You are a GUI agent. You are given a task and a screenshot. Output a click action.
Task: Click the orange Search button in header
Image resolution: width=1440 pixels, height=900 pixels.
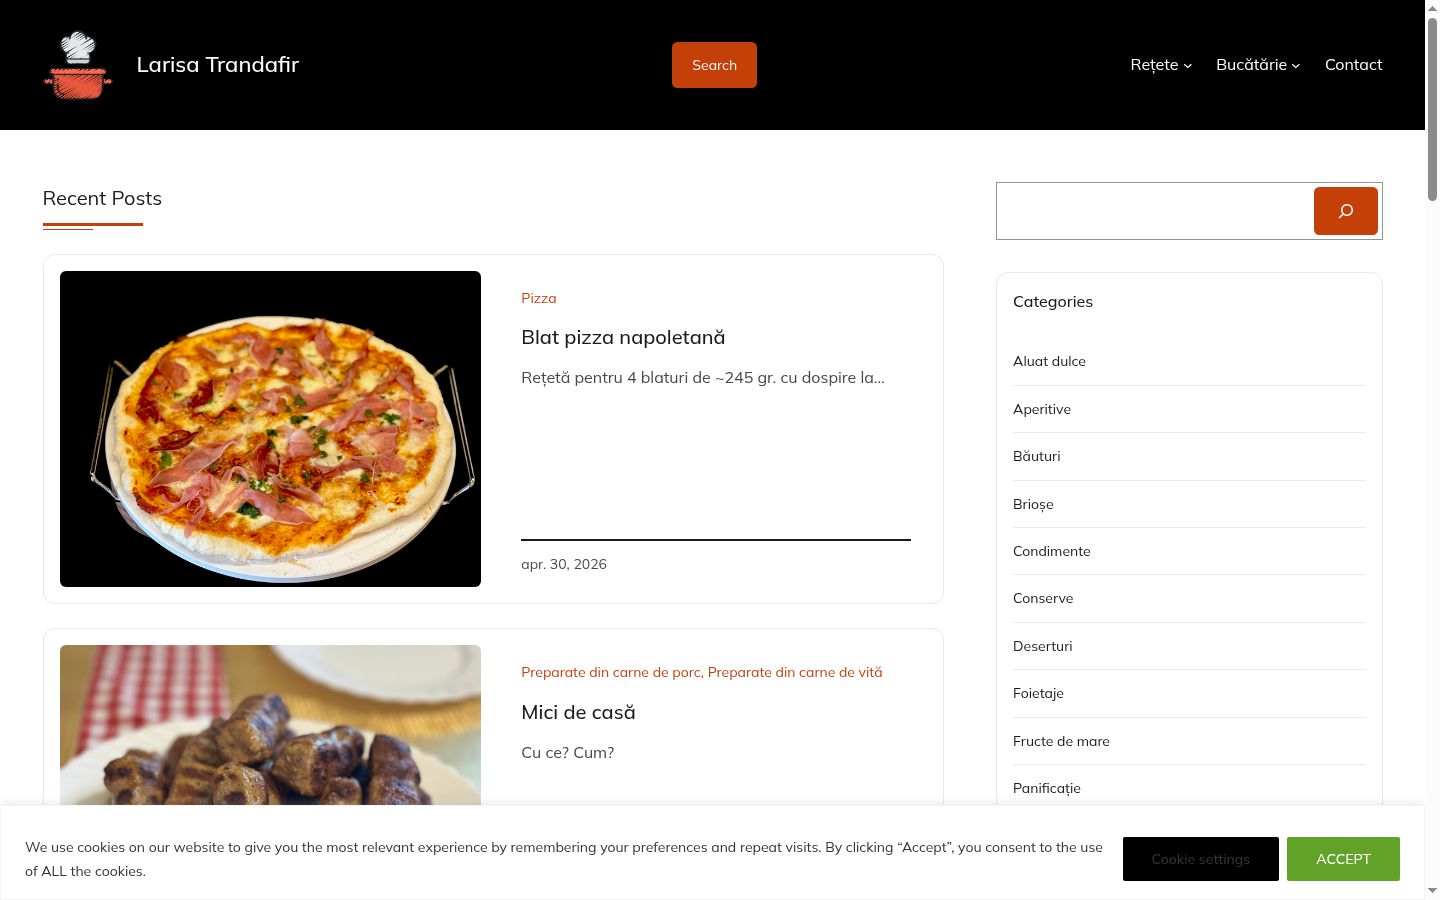(x=714, y=65)
